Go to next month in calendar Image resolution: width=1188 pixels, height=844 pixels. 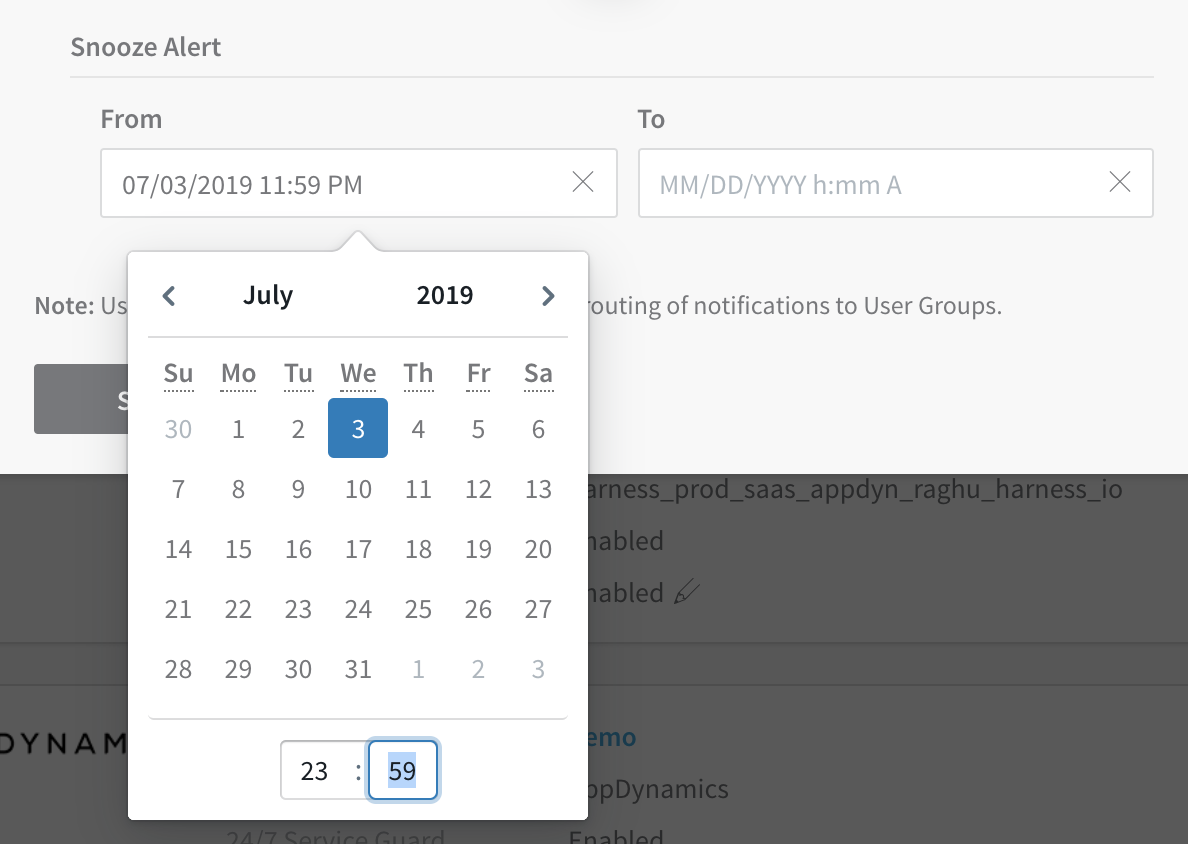point(548,295)
